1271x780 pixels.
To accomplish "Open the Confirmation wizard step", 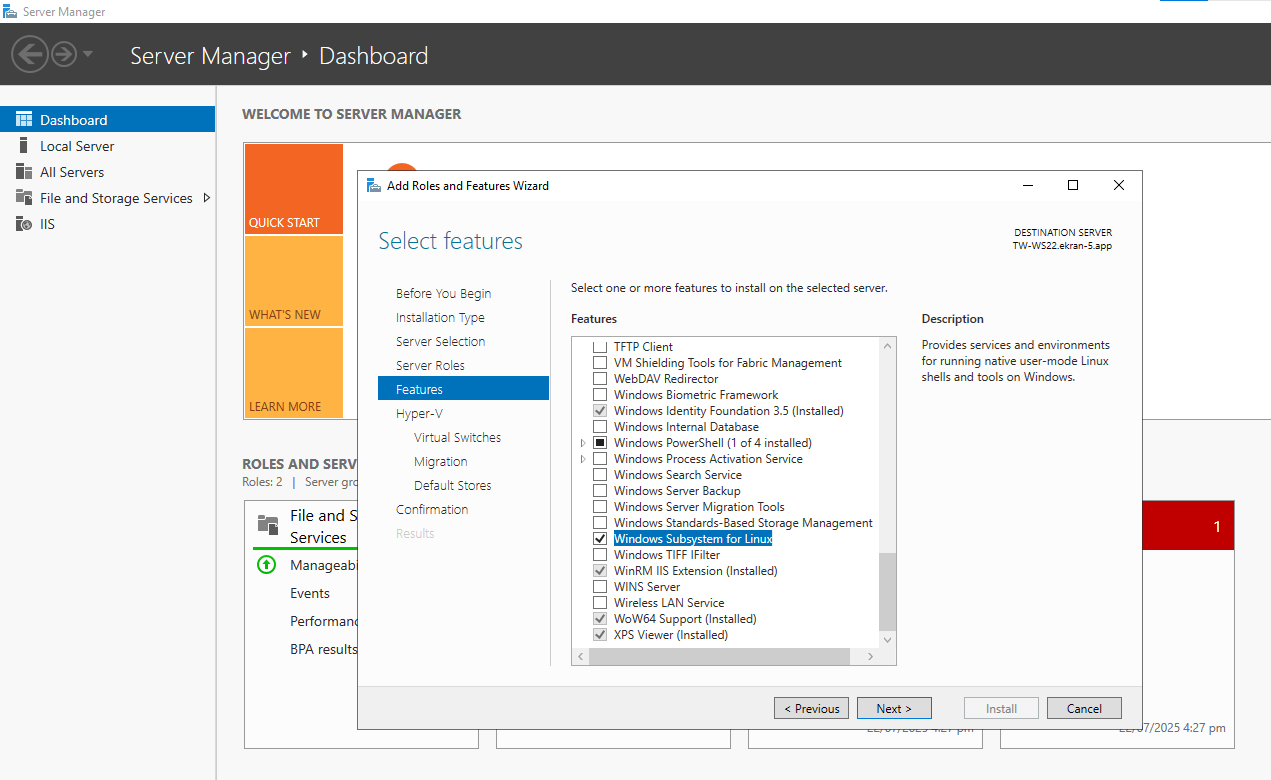I will coord(432,509).
